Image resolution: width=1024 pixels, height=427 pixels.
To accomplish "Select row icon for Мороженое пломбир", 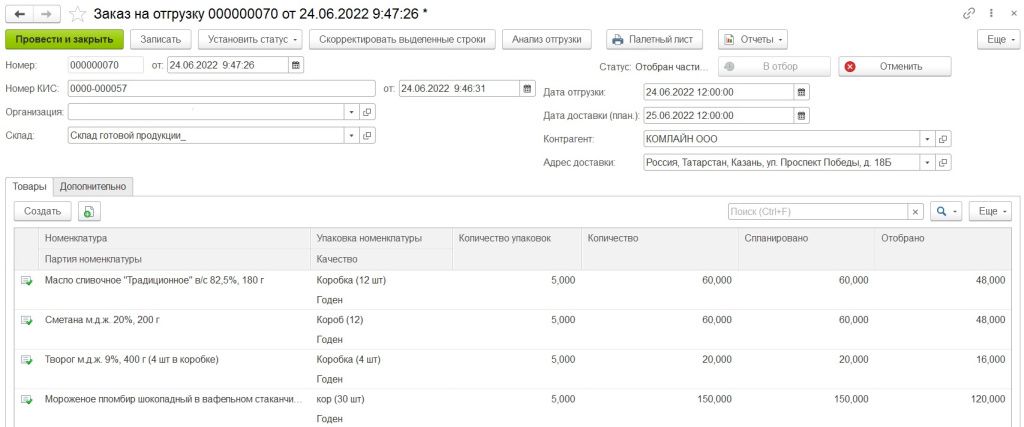I will tap(26, 399).
